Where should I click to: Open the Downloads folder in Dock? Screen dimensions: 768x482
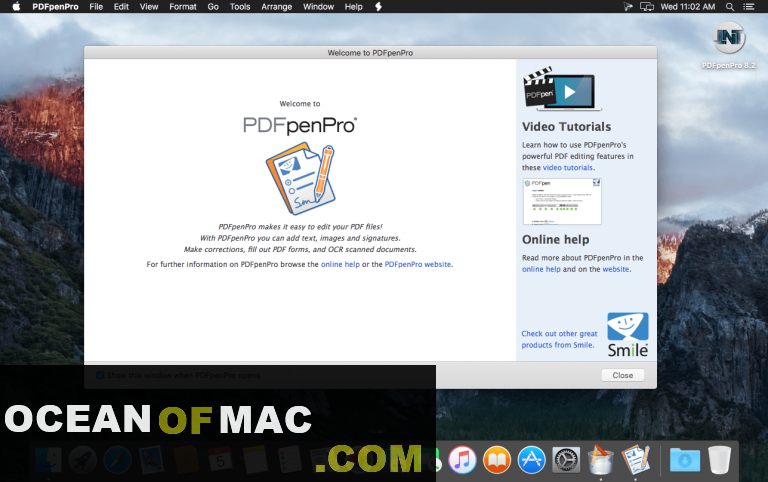click(685, 460)
